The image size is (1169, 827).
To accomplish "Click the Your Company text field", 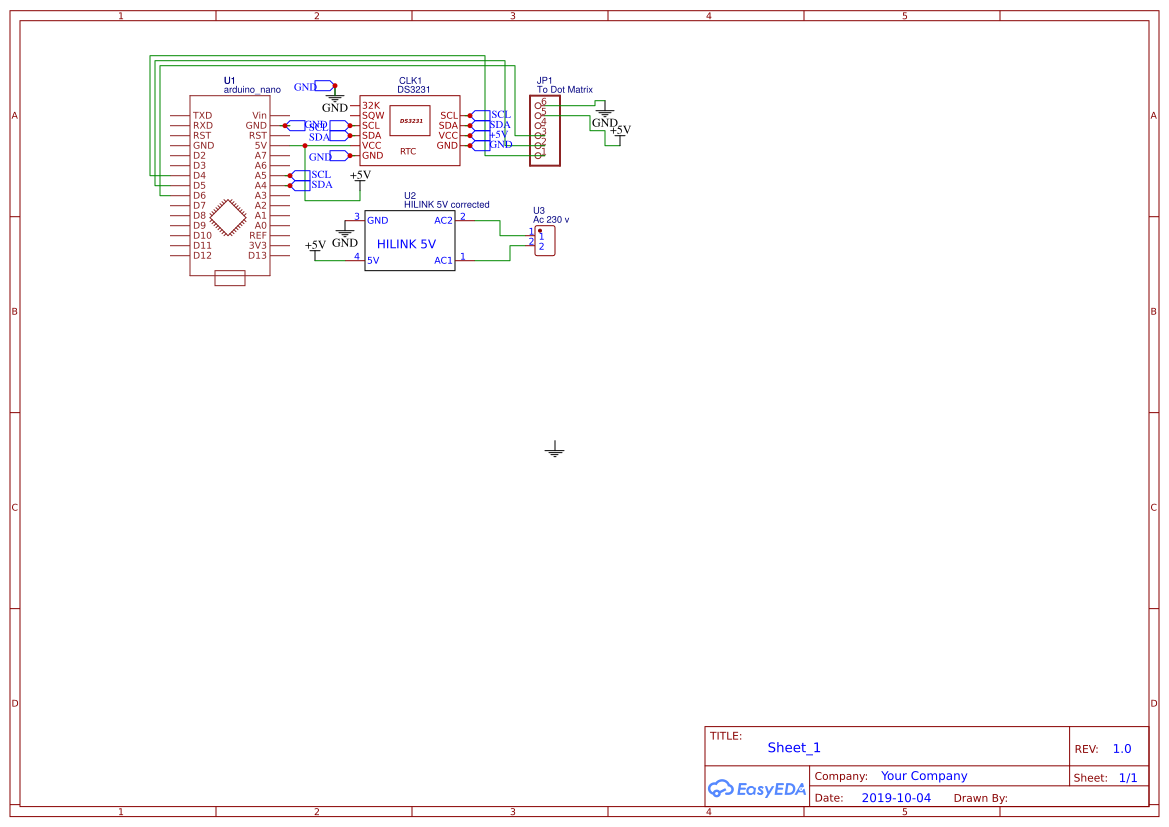I will [924, 776].
